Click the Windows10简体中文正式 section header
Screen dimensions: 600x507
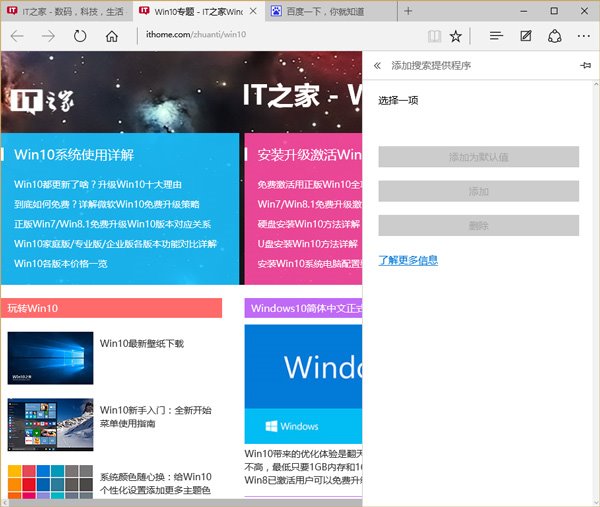click(x=303, y=308)
